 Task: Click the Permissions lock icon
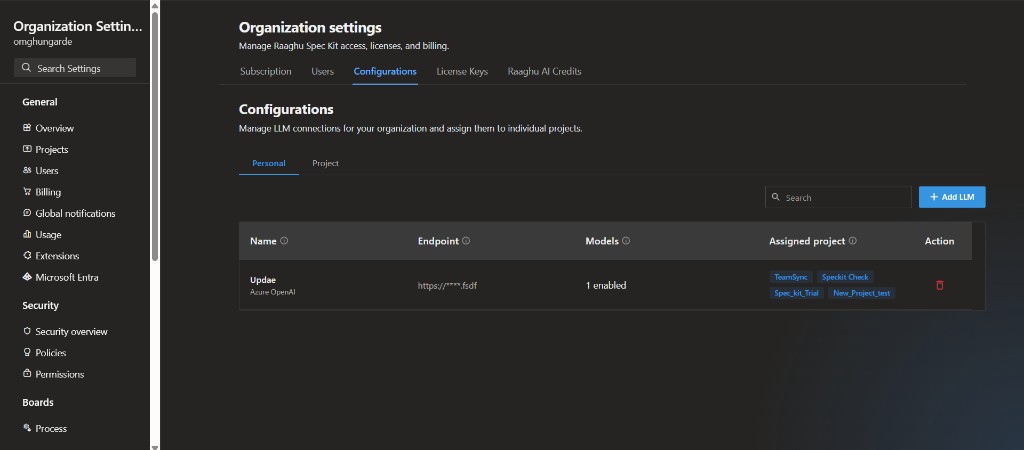(27, 374)
